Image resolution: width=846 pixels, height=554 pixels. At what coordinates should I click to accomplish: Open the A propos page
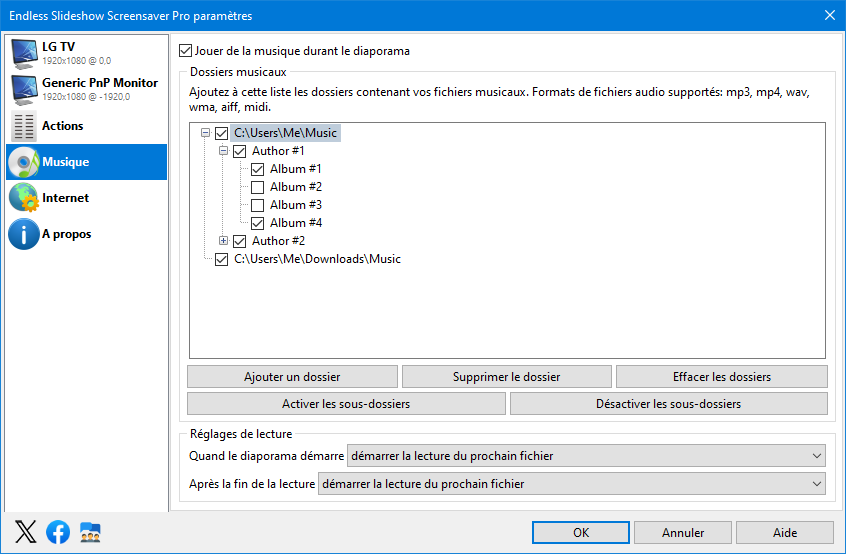(x=86, y=234)
